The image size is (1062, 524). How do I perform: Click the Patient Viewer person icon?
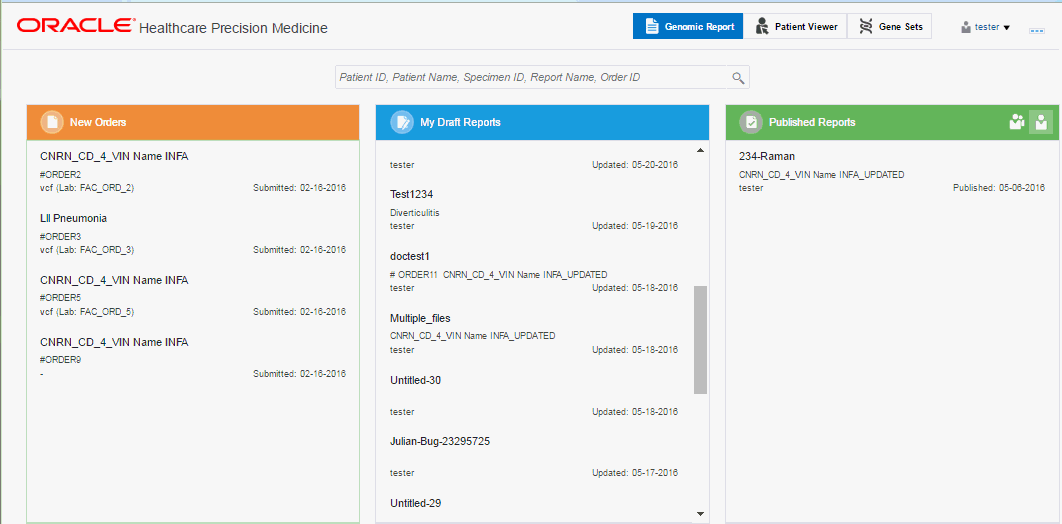click(x=761, y=26)
